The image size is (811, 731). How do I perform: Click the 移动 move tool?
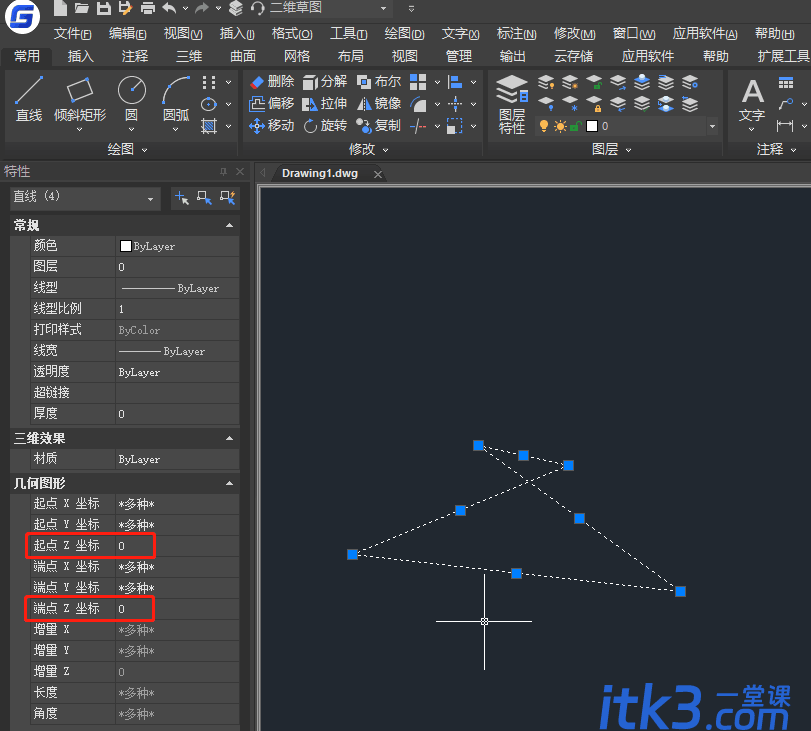tap(272, 126)
